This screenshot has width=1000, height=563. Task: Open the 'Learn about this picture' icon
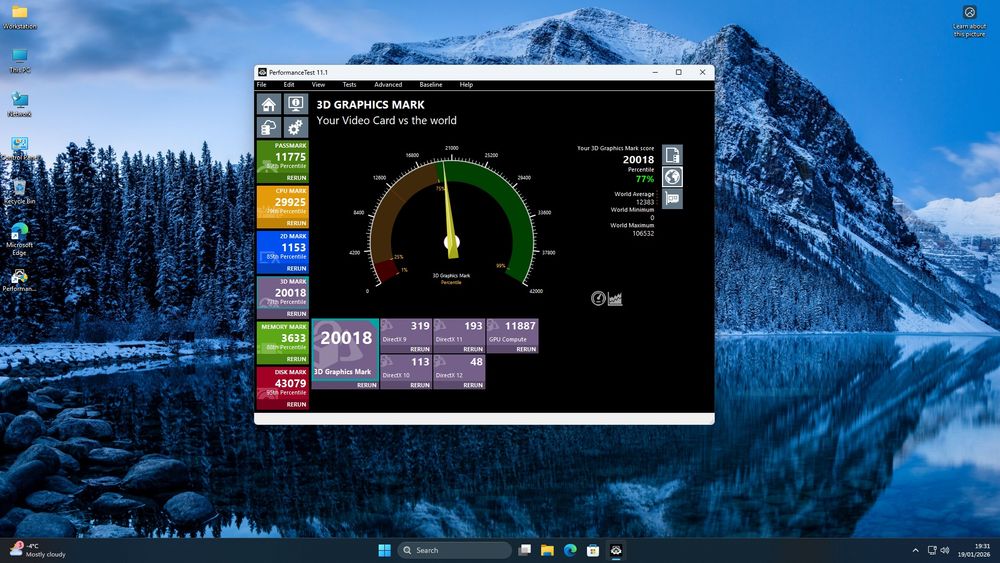coord(969,21)
